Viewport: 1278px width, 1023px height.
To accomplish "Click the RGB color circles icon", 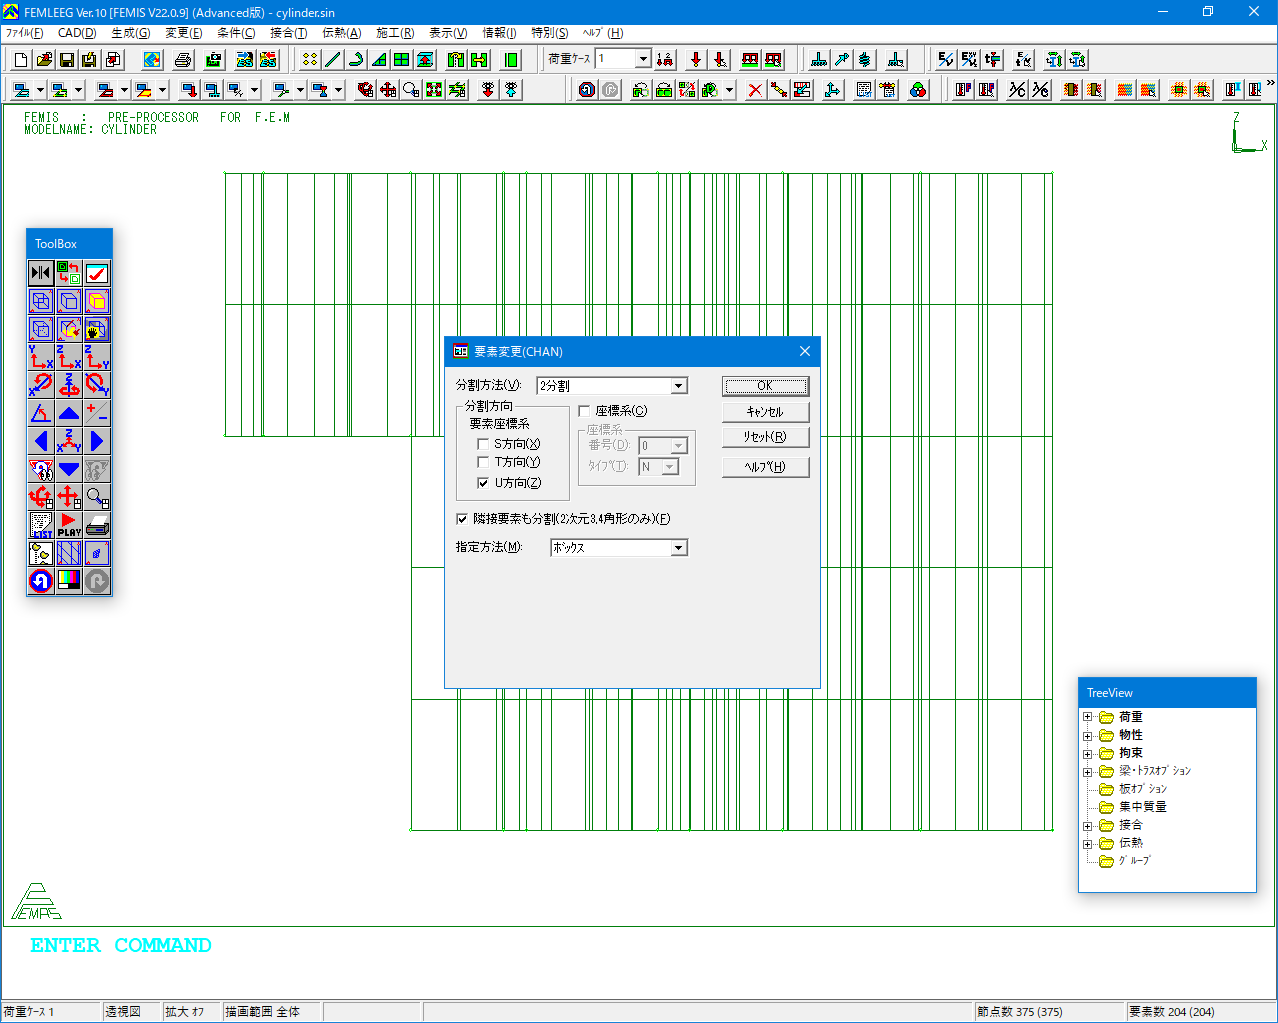I will (x=918, y=90).
